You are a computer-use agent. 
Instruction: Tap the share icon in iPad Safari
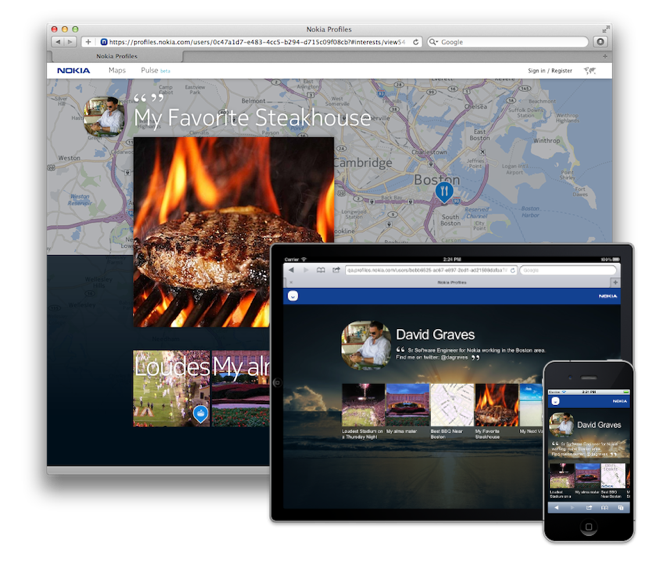click(336, 270)
